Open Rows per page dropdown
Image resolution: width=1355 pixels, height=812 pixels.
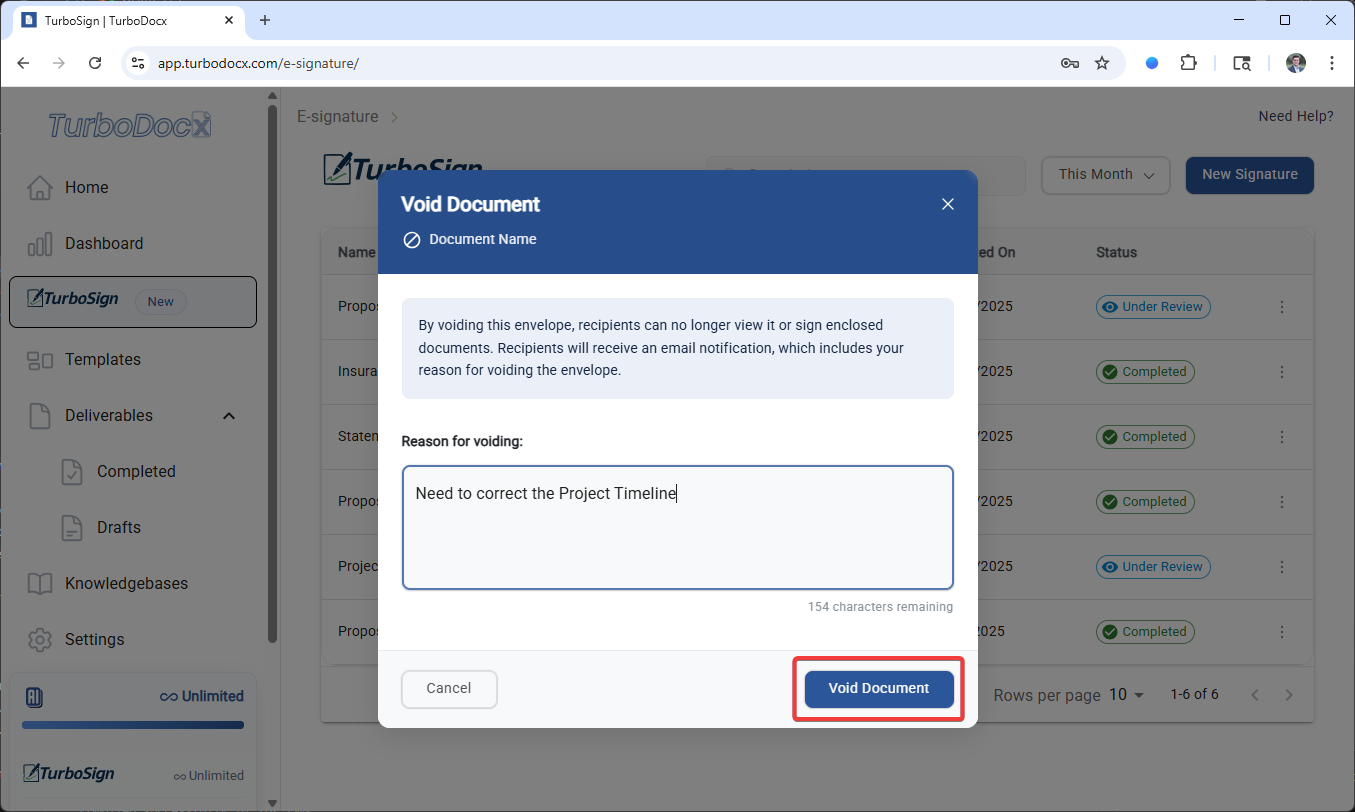click(1127, 695)
